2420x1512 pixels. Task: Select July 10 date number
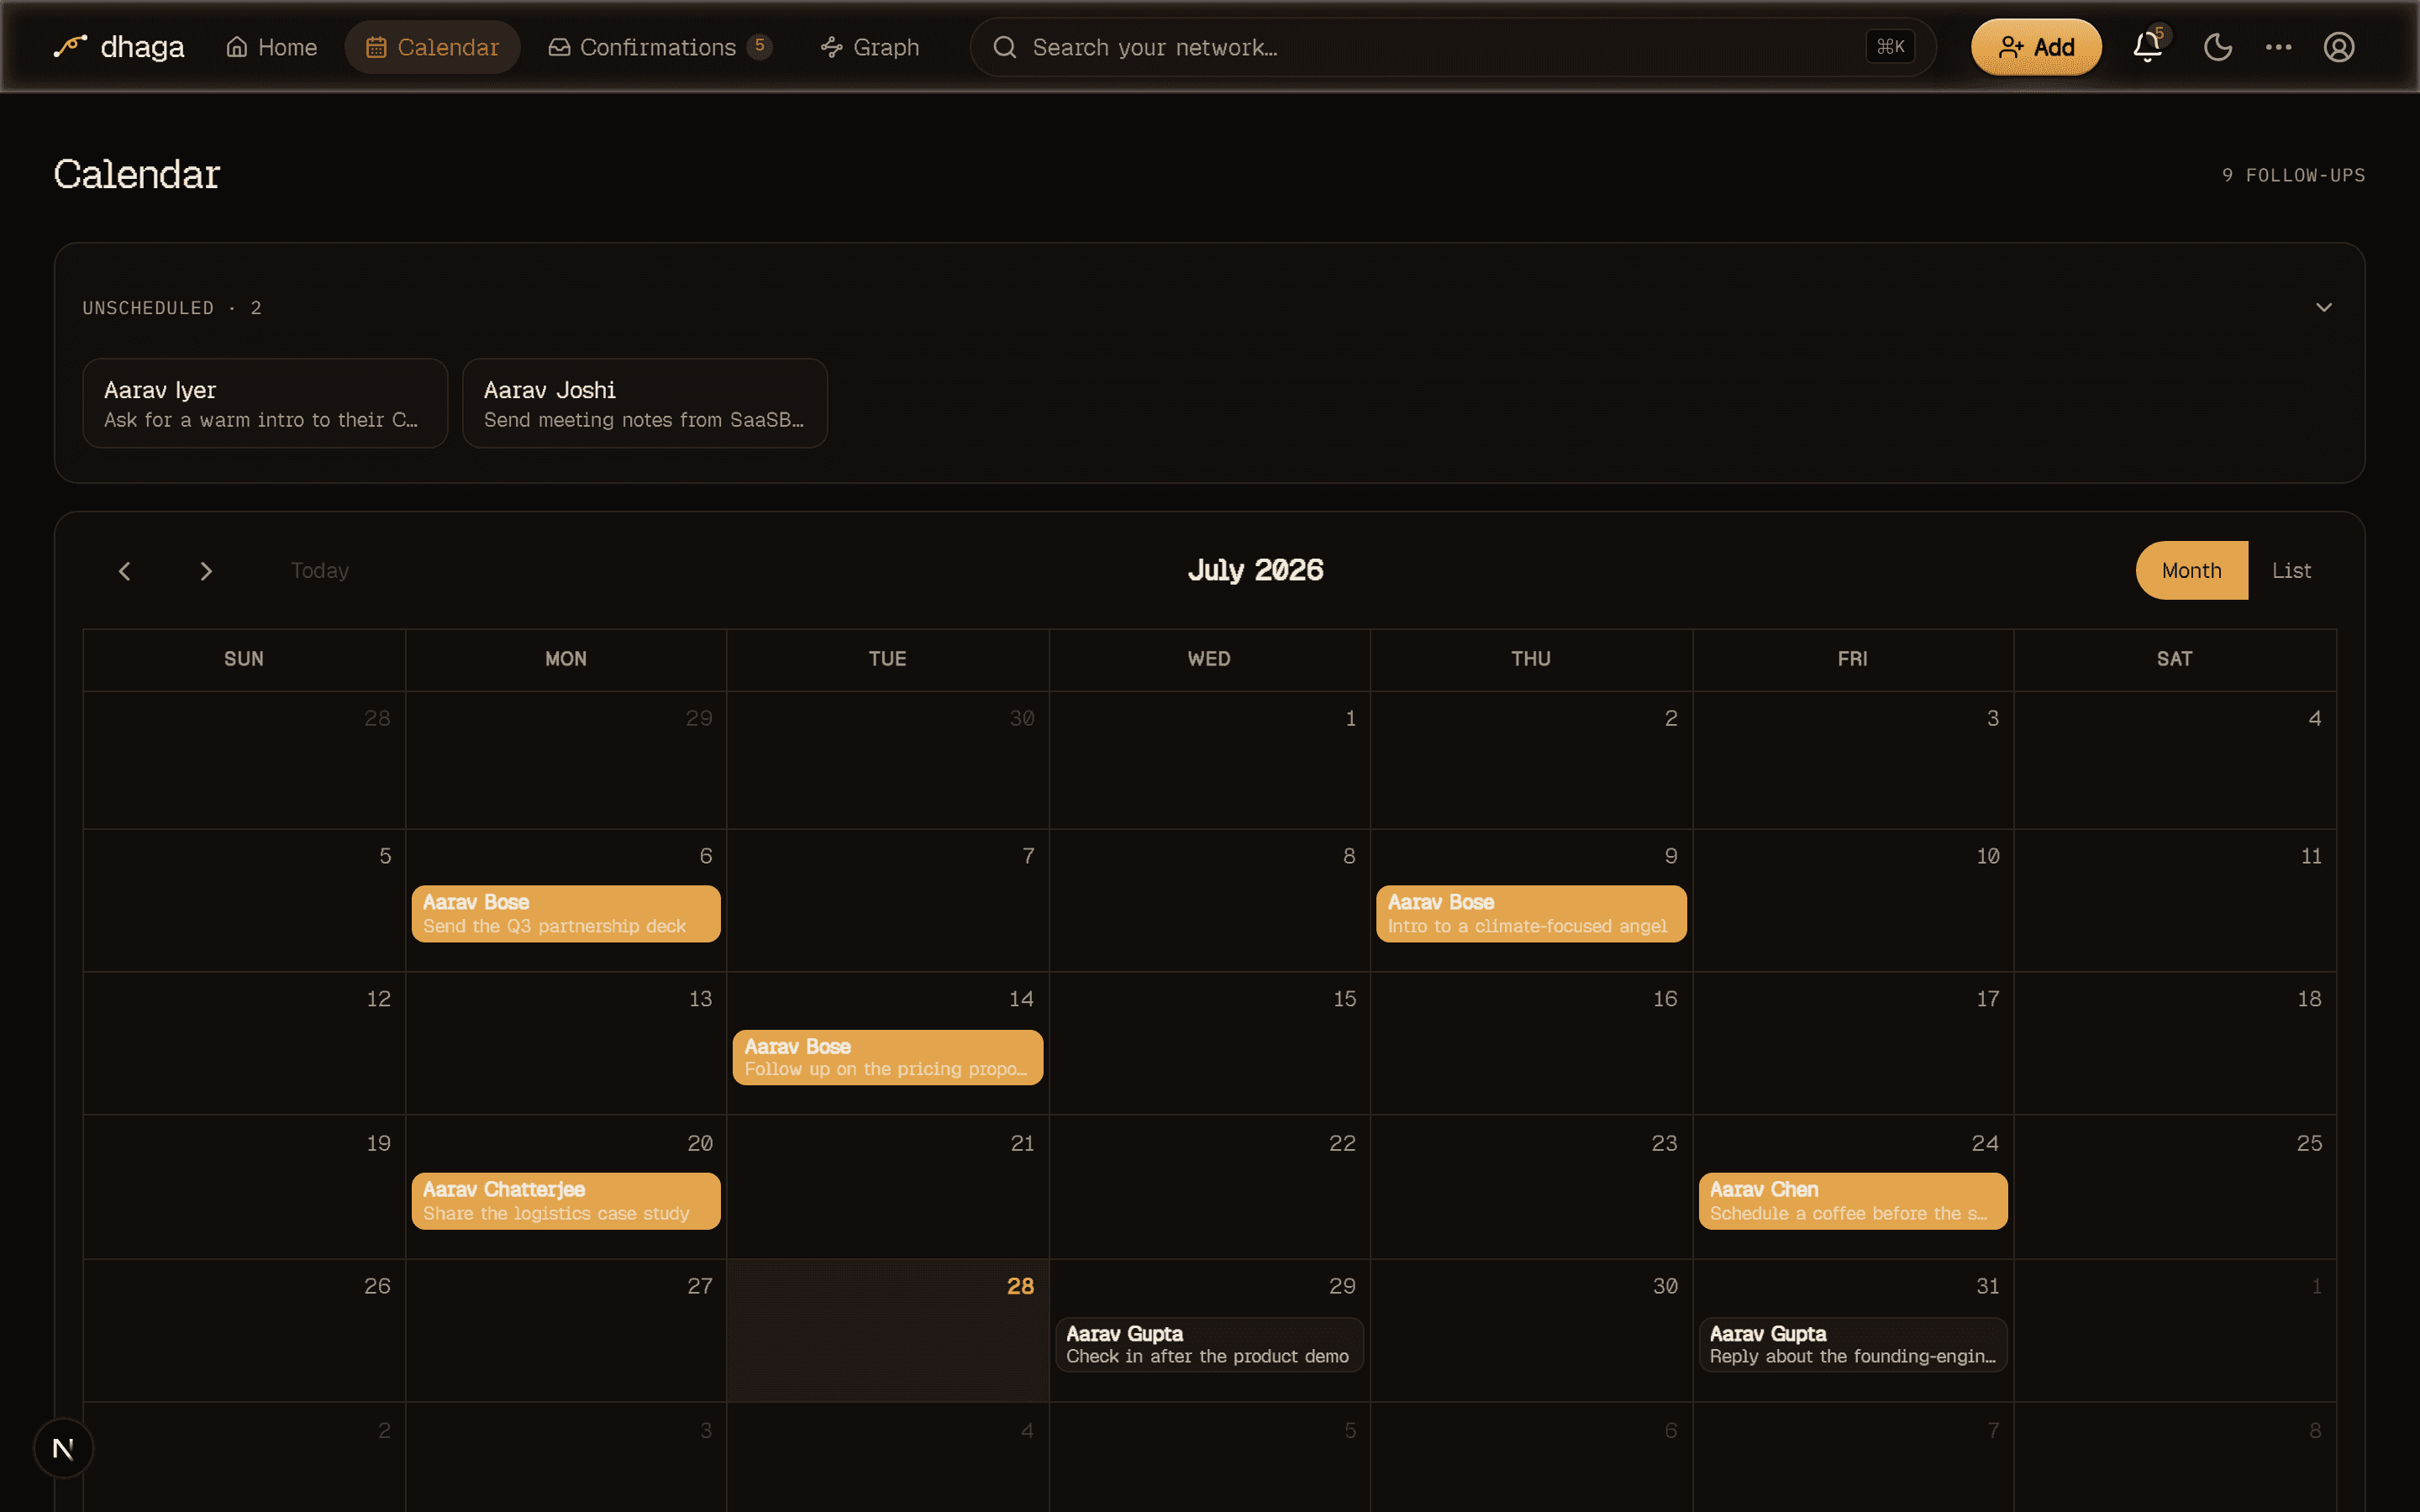[x=1987, y=856]
